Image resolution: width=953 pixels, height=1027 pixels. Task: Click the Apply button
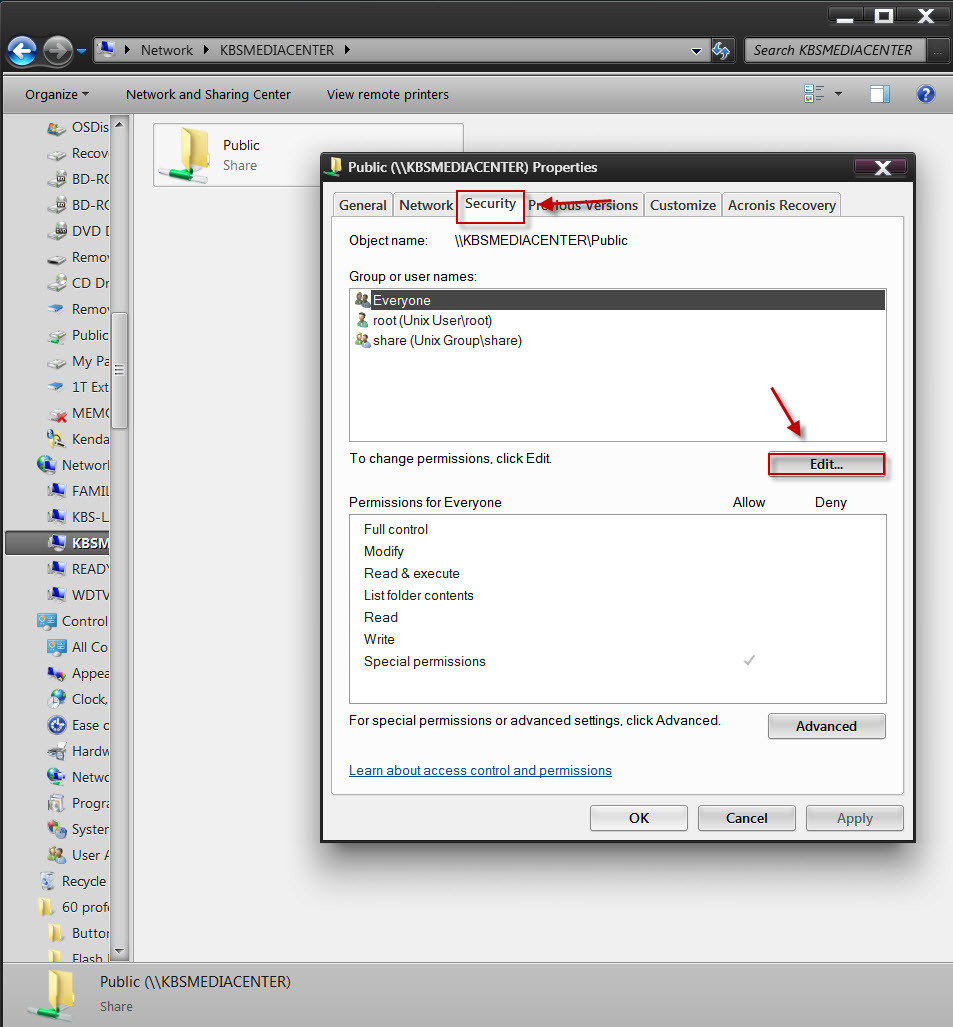[854, 818]
